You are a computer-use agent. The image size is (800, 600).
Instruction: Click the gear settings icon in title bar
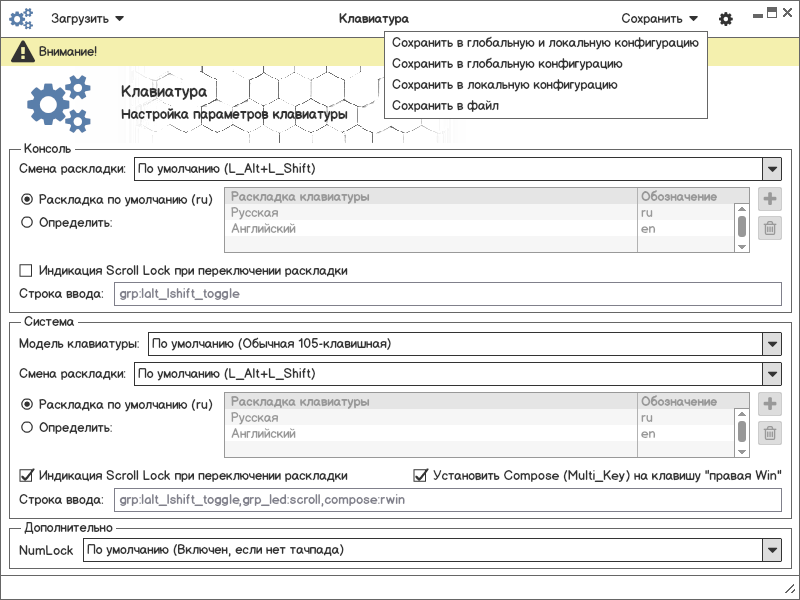coord(726,18)
